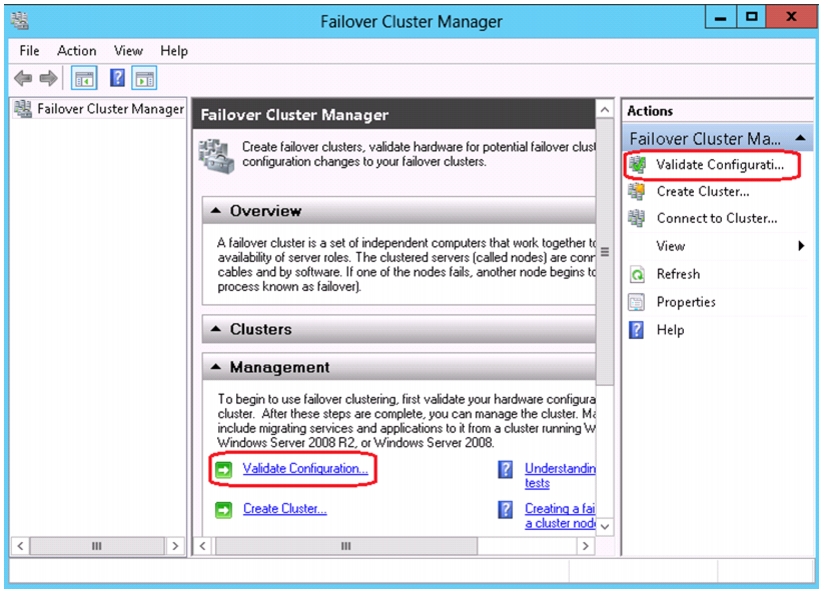Screen dimensions: 830x613
Task: Click green arrow icon beside Create Cluster link
Action: tap(223, 509)
